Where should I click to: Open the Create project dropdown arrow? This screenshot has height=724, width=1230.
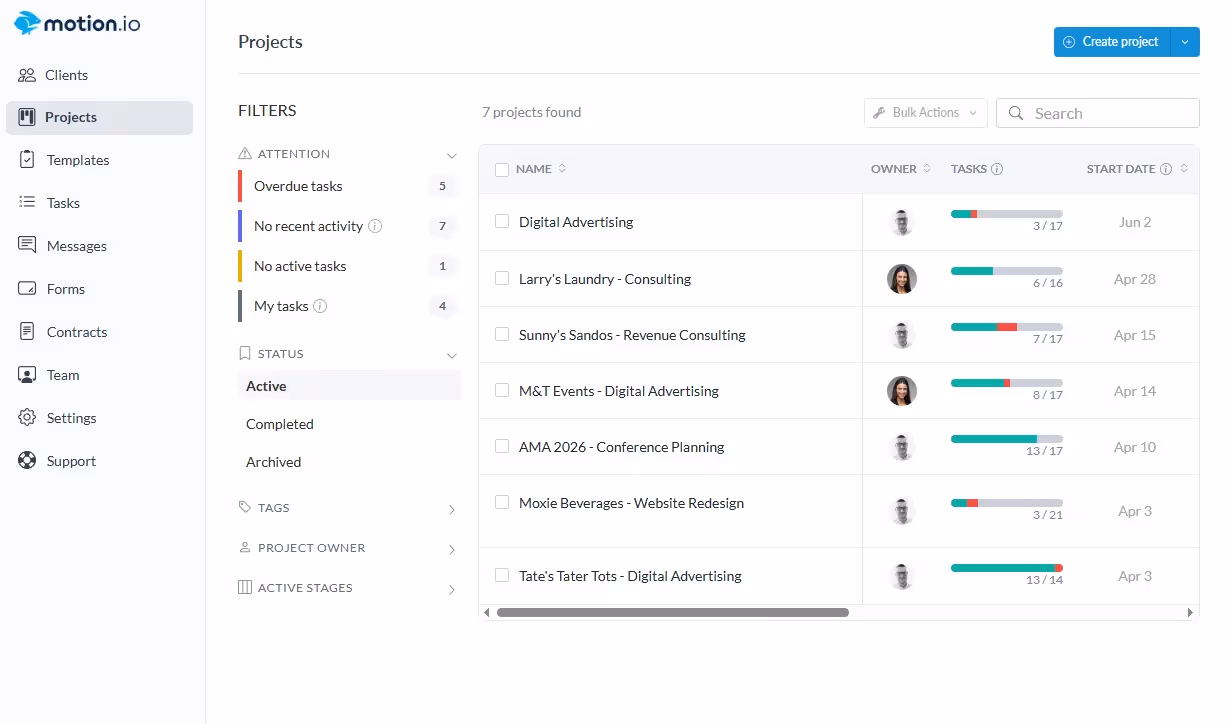coord(1185,42)
